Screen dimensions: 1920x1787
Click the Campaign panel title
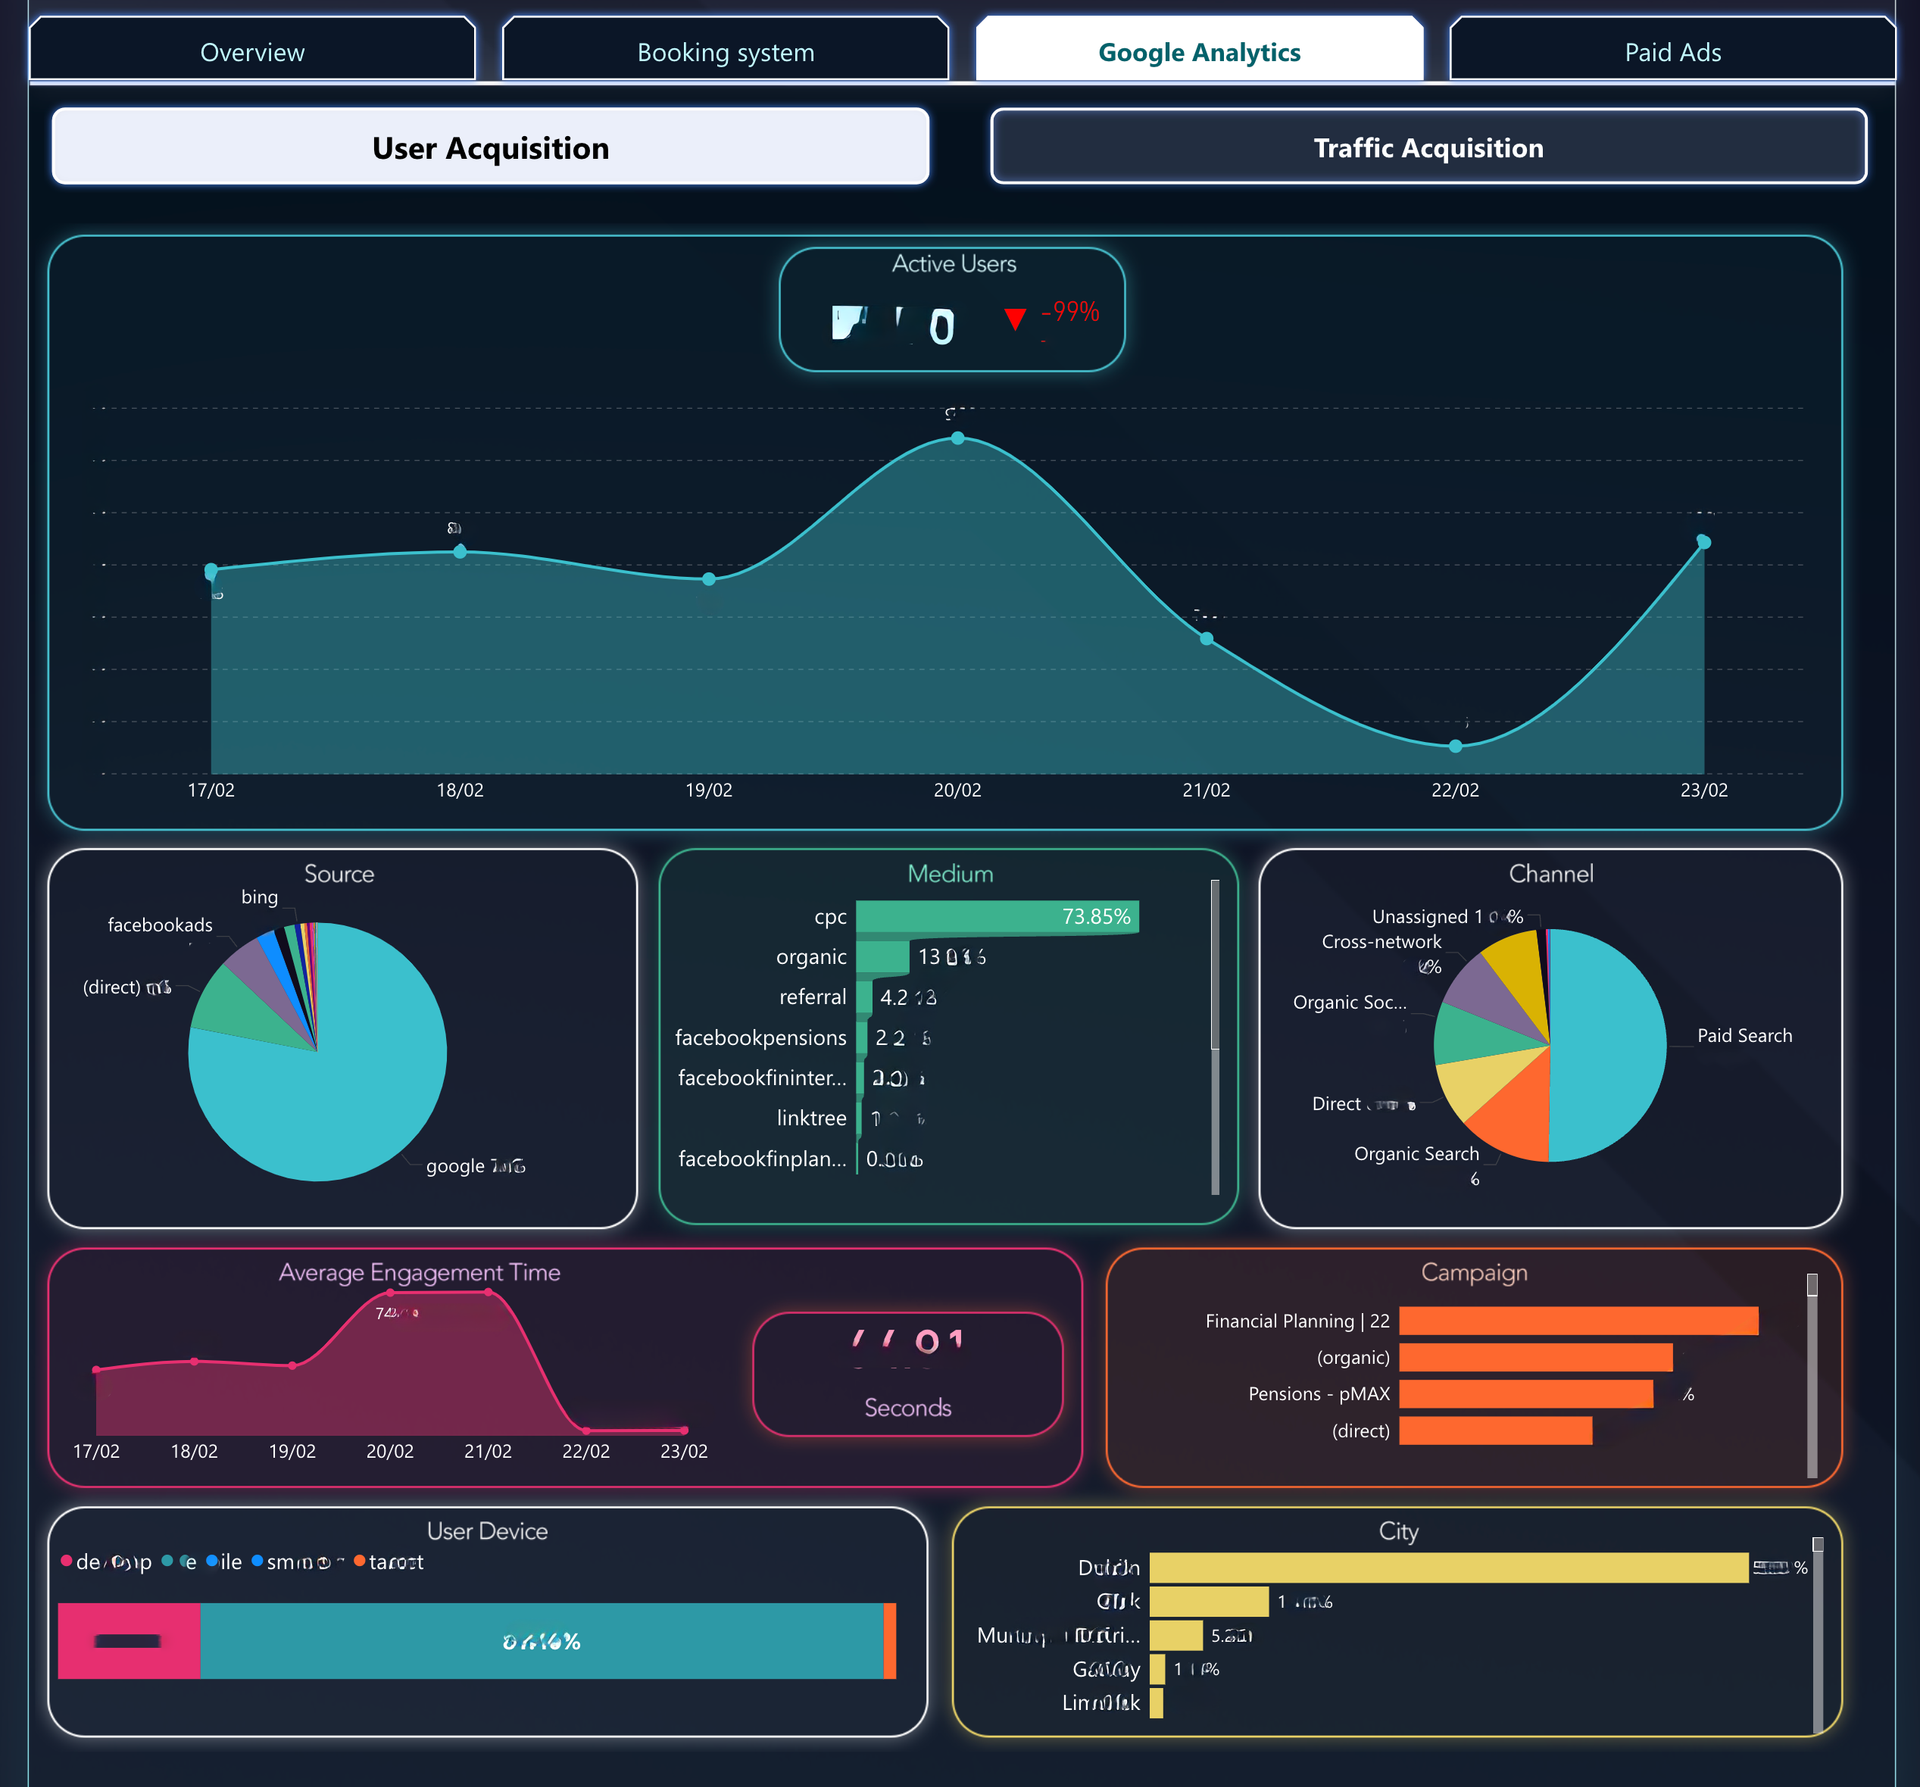coord(1474,1272)
